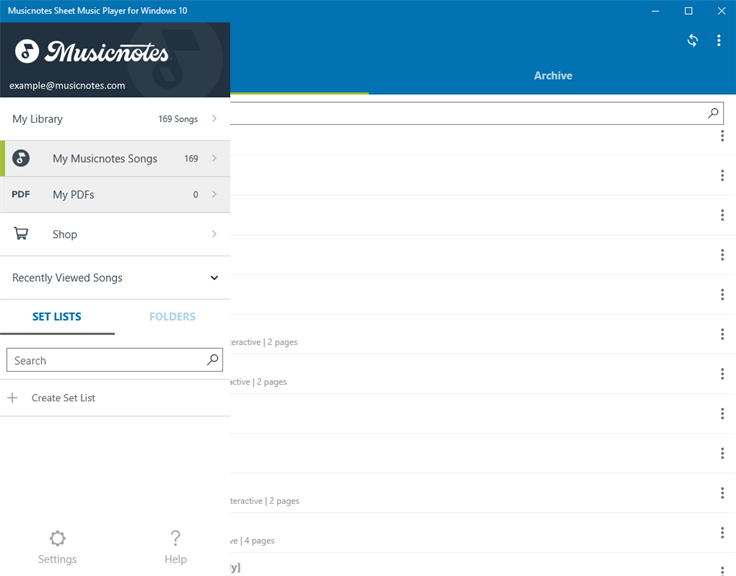This screenshot has height=576, width=736.
Task: Minimize the Musicnotes window
Action: pos(655,11)
